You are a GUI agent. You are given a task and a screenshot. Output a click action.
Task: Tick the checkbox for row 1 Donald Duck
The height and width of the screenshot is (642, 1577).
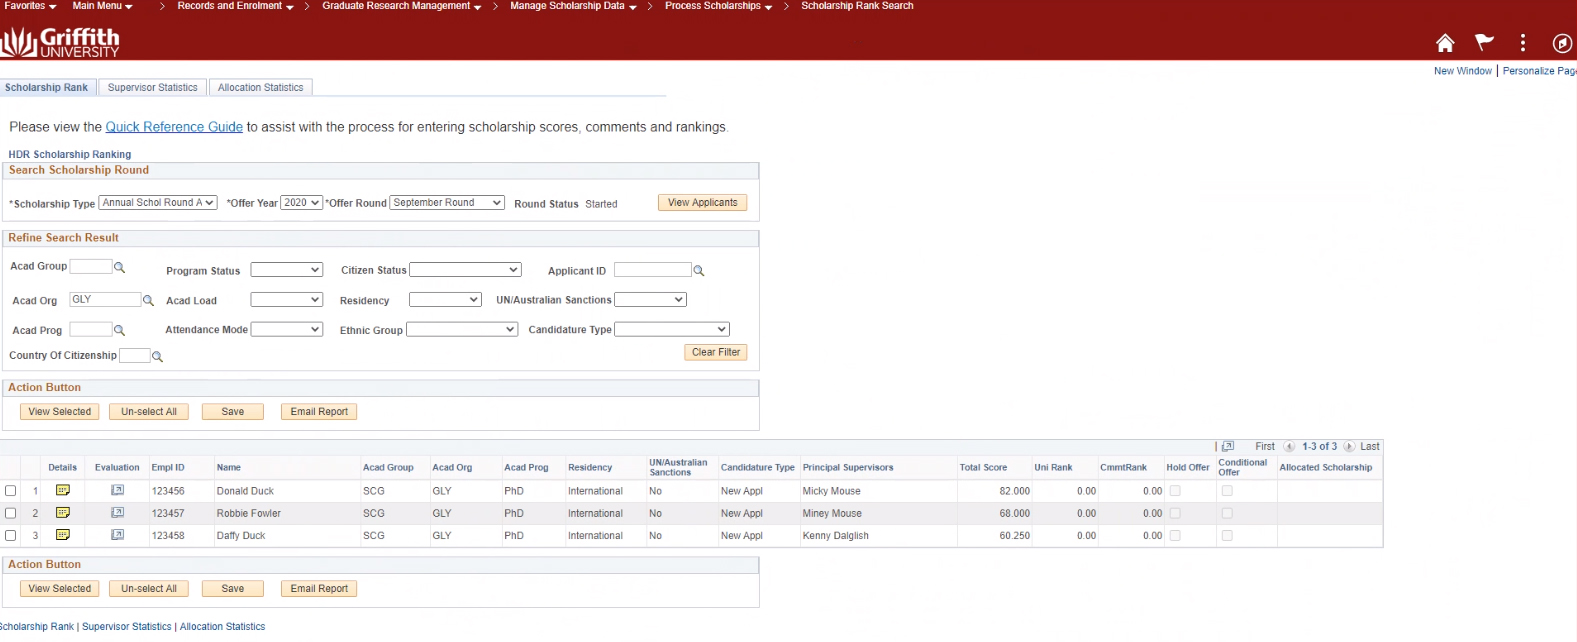tap(11, 491)
